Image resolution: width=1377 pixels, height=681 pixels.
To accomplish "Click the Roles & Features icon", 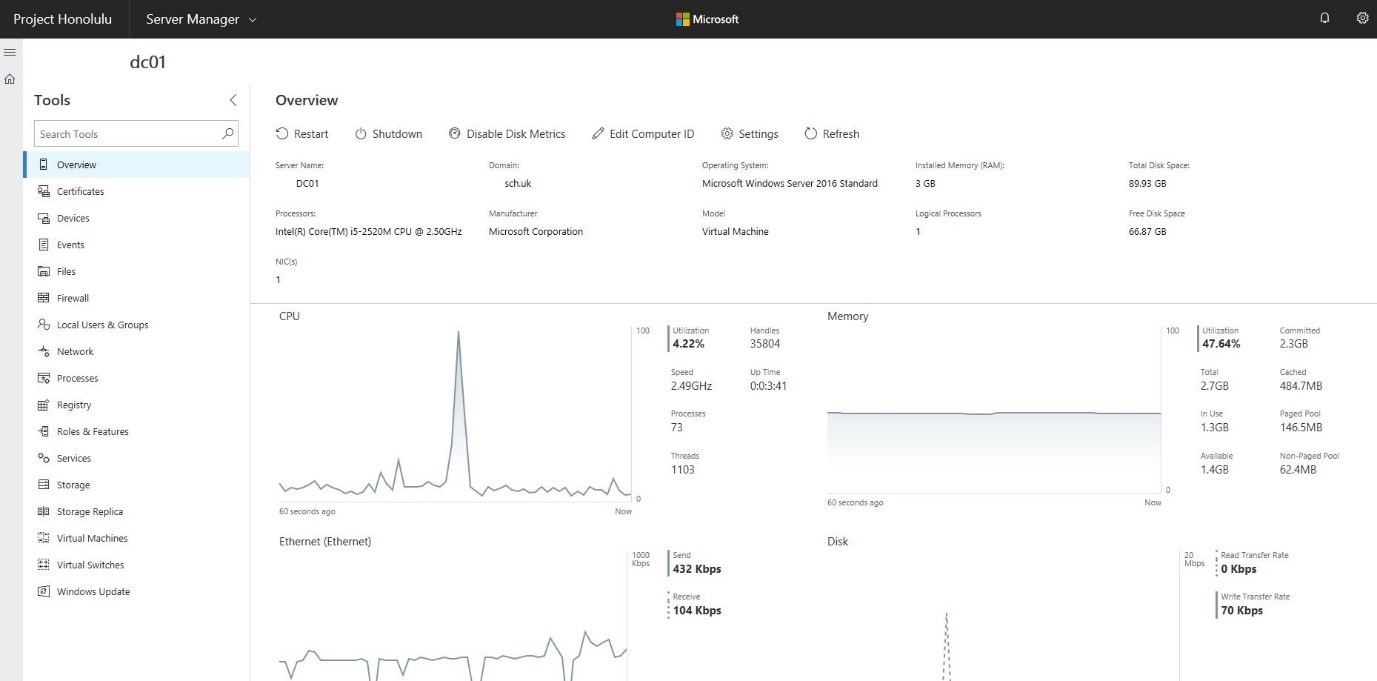I will click(43, 431).
